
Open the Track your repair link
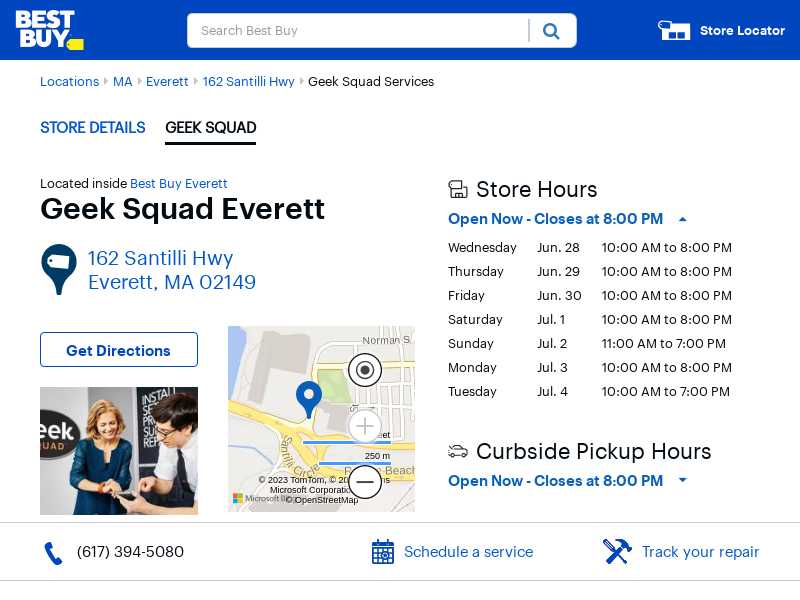701,552
